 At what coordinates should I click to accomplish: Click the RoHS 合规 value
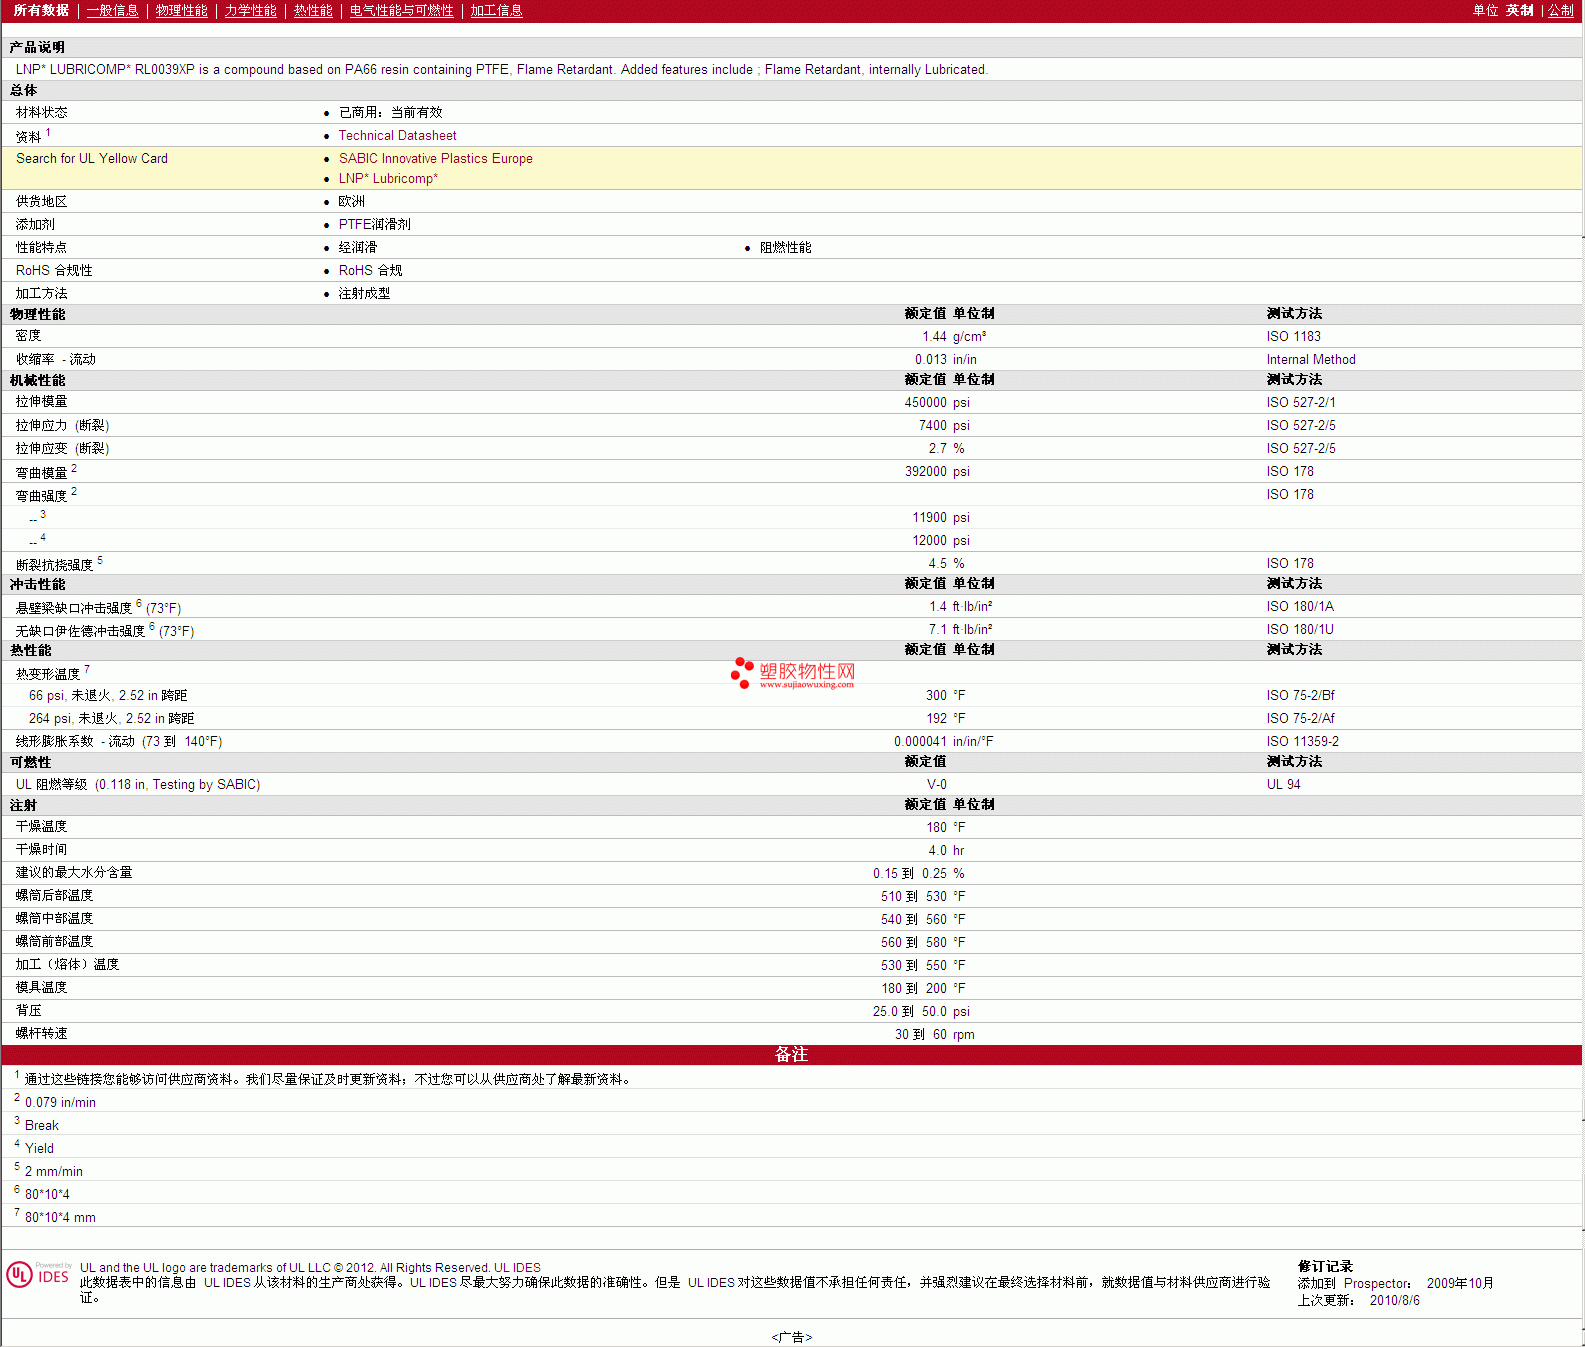(x=370, y=270)
